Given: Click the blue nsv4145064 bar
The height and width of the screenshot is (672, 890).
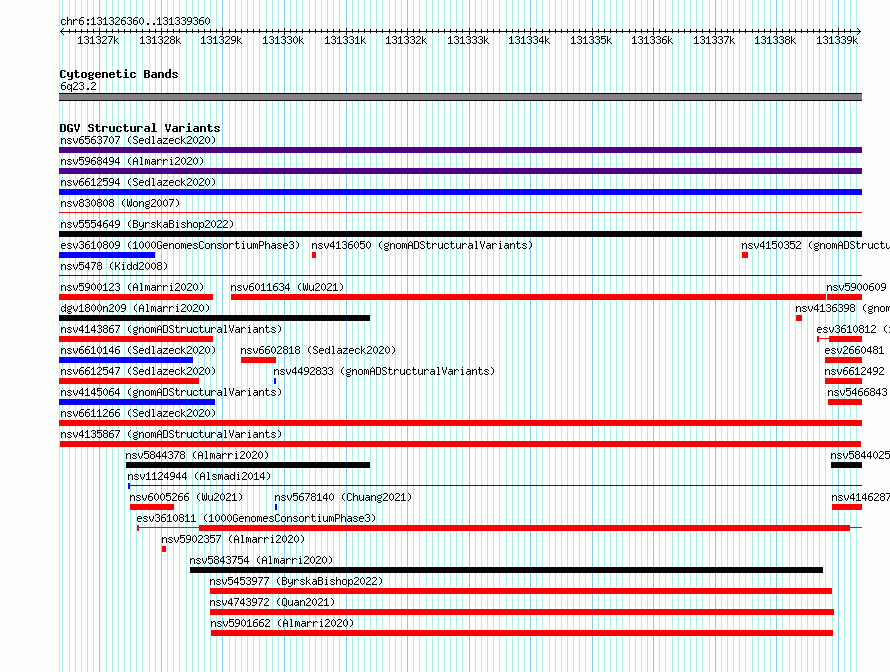Looking at the screenshot, I should pos(137,402).
